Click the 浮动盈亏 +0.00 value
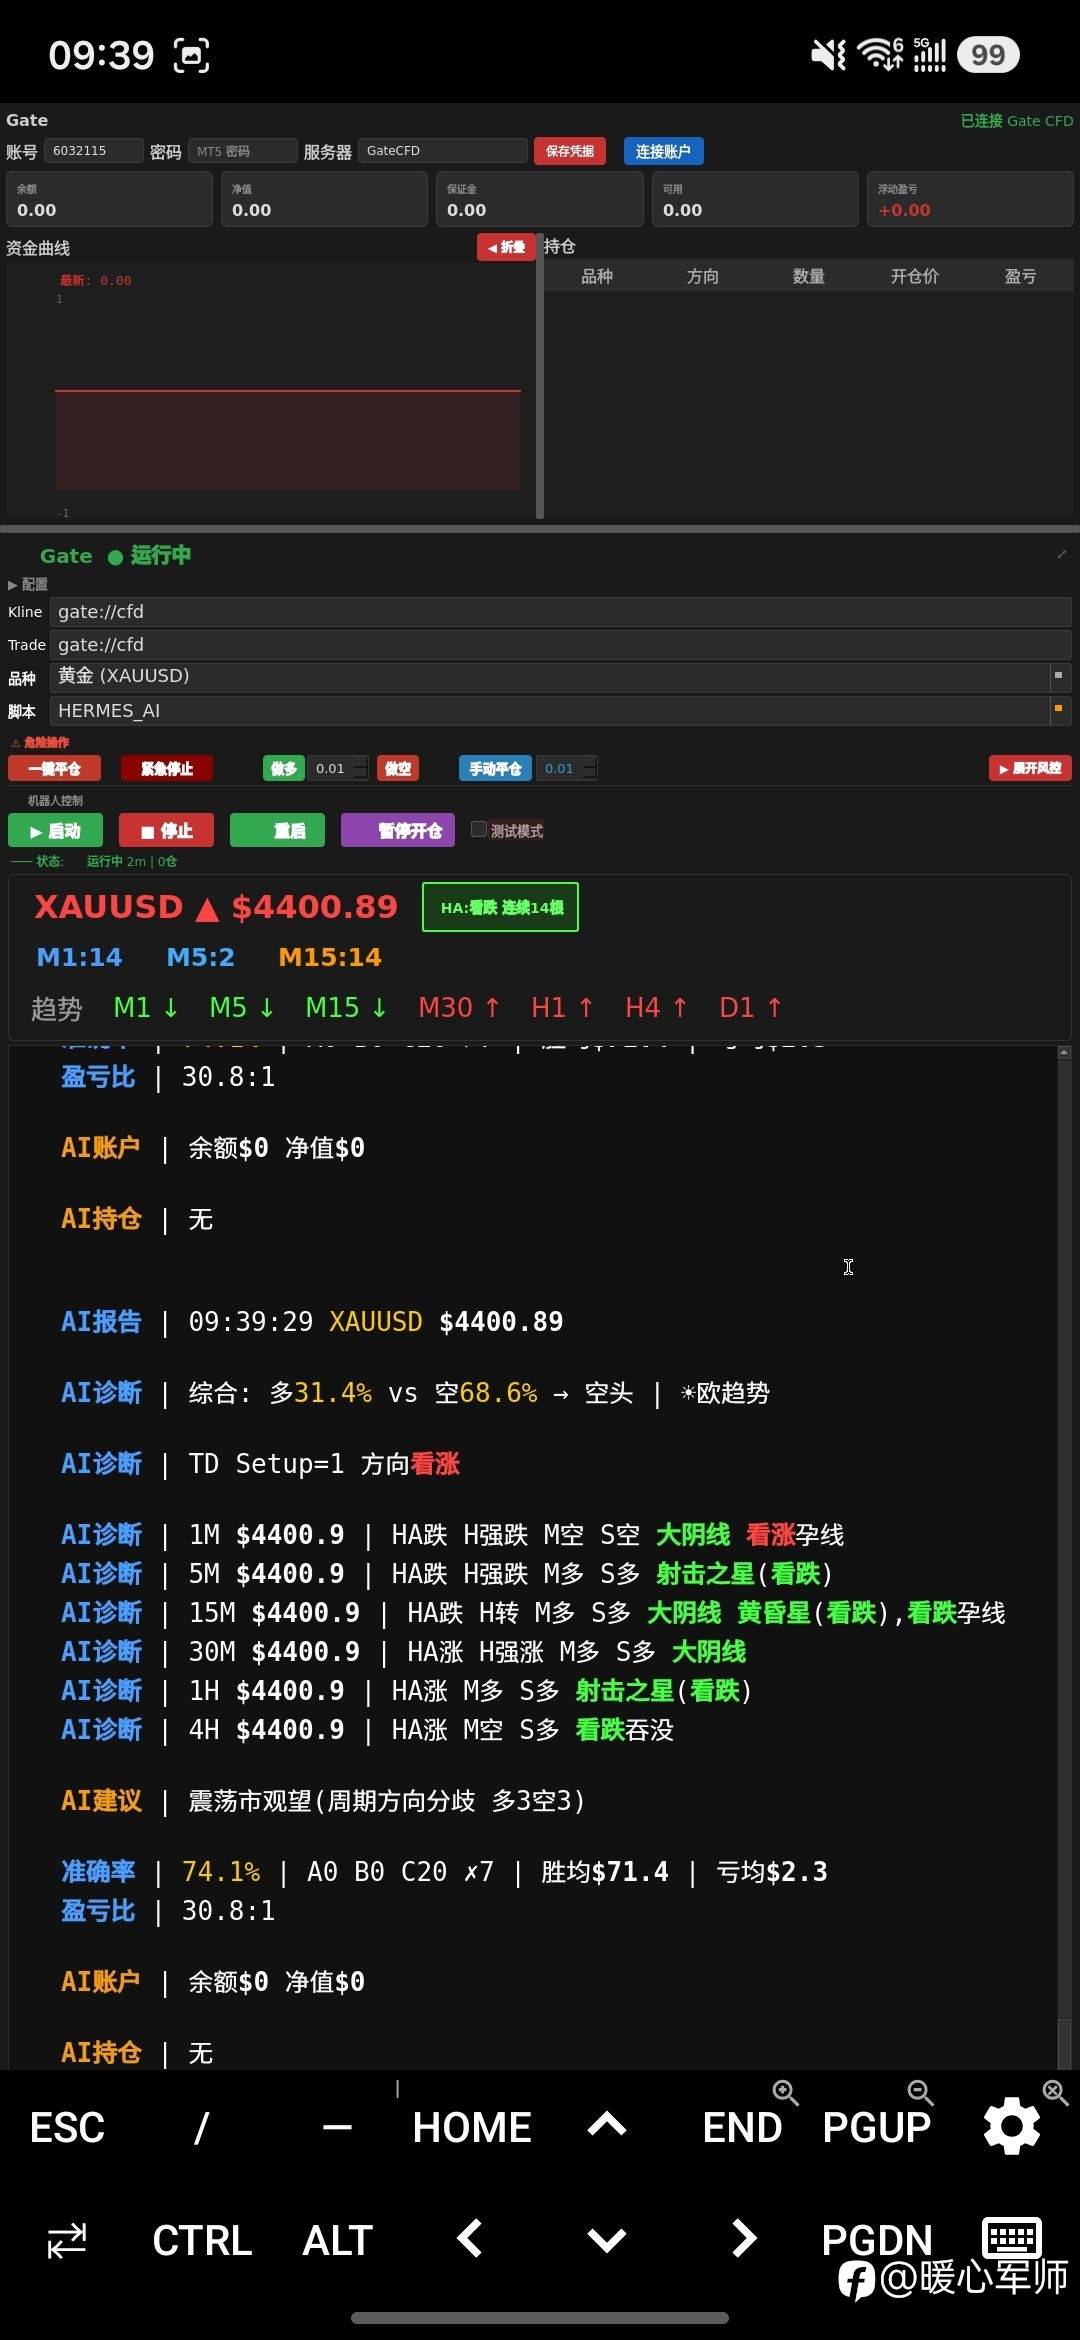1080x2340 pixels. (904, 210)
